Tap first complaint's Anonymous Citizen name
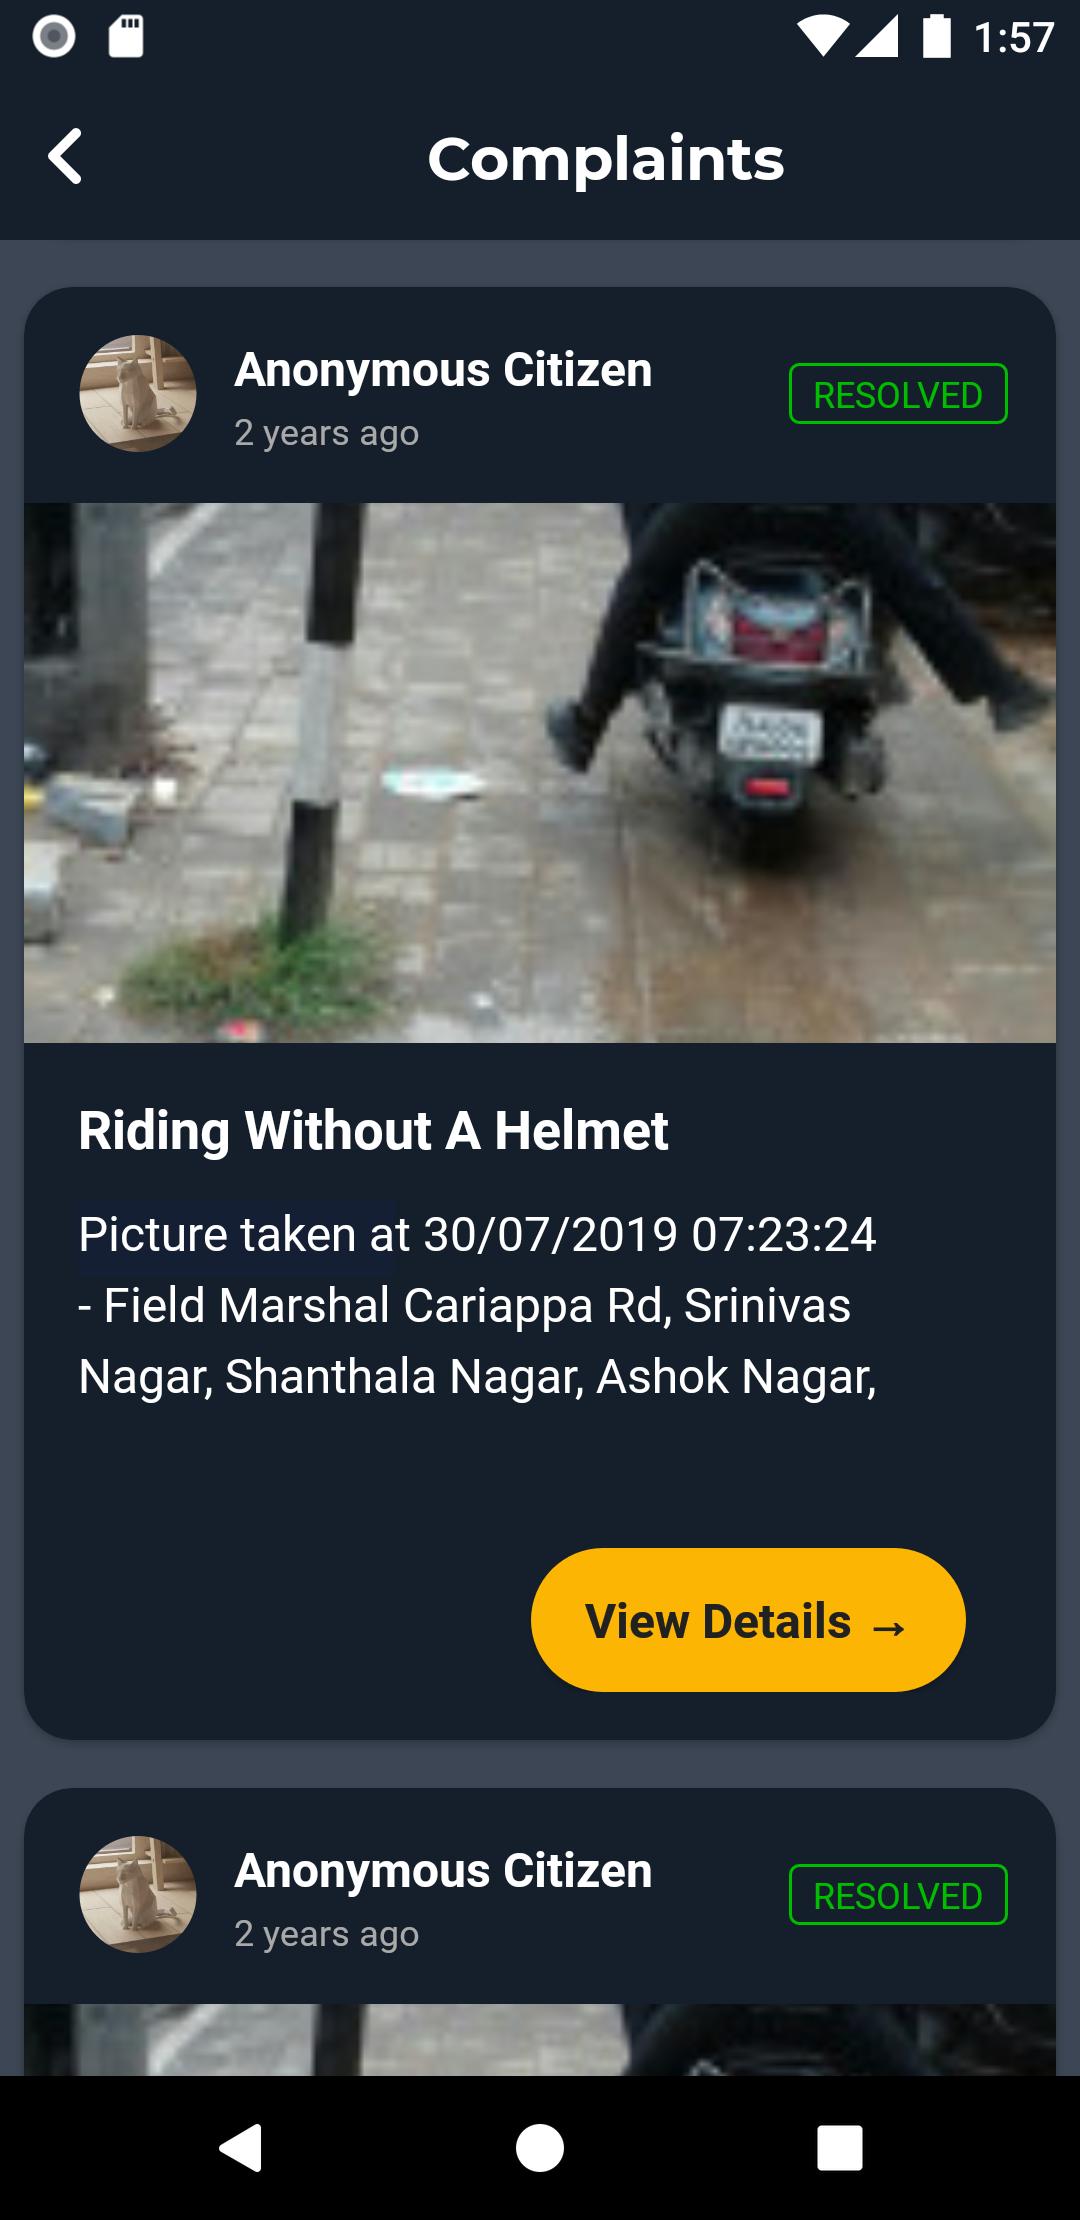Screen dimensions: 1080x2220 point(443,370)
